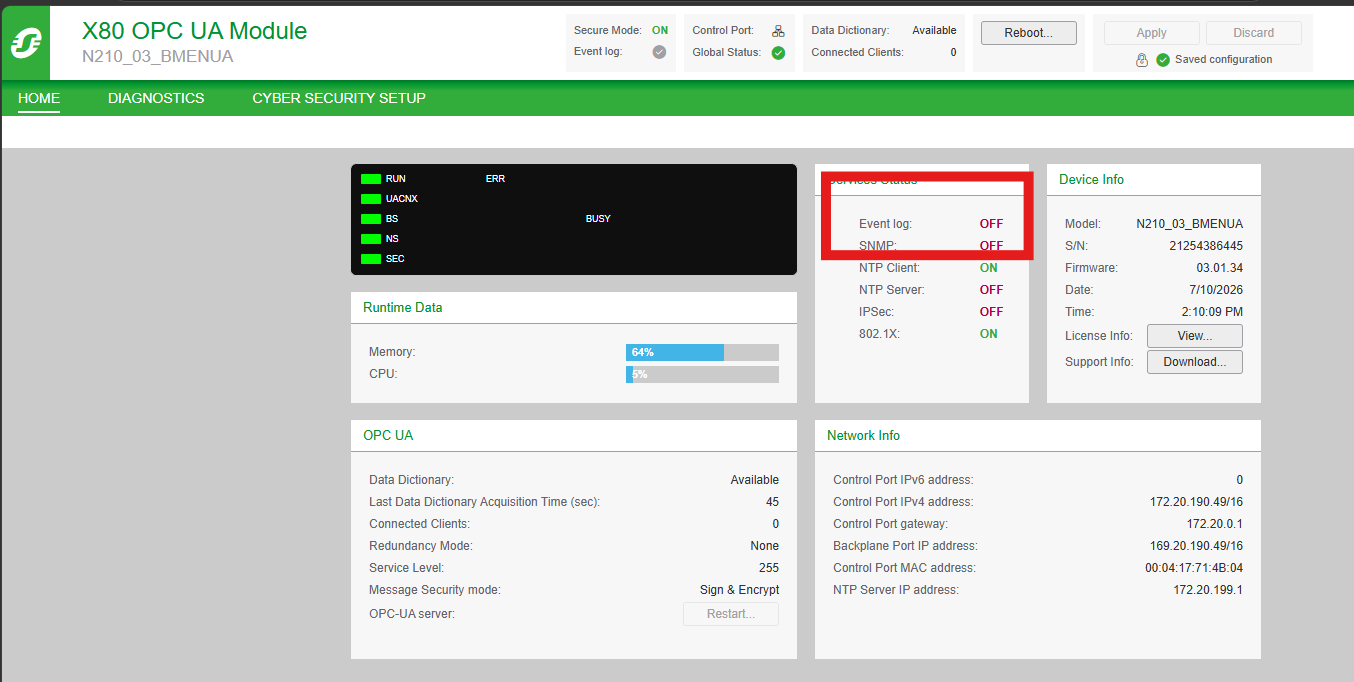This screenshot has height=682, width=1354.
Task: Click the Reboot... button
Action: [x=1029, y=33]
